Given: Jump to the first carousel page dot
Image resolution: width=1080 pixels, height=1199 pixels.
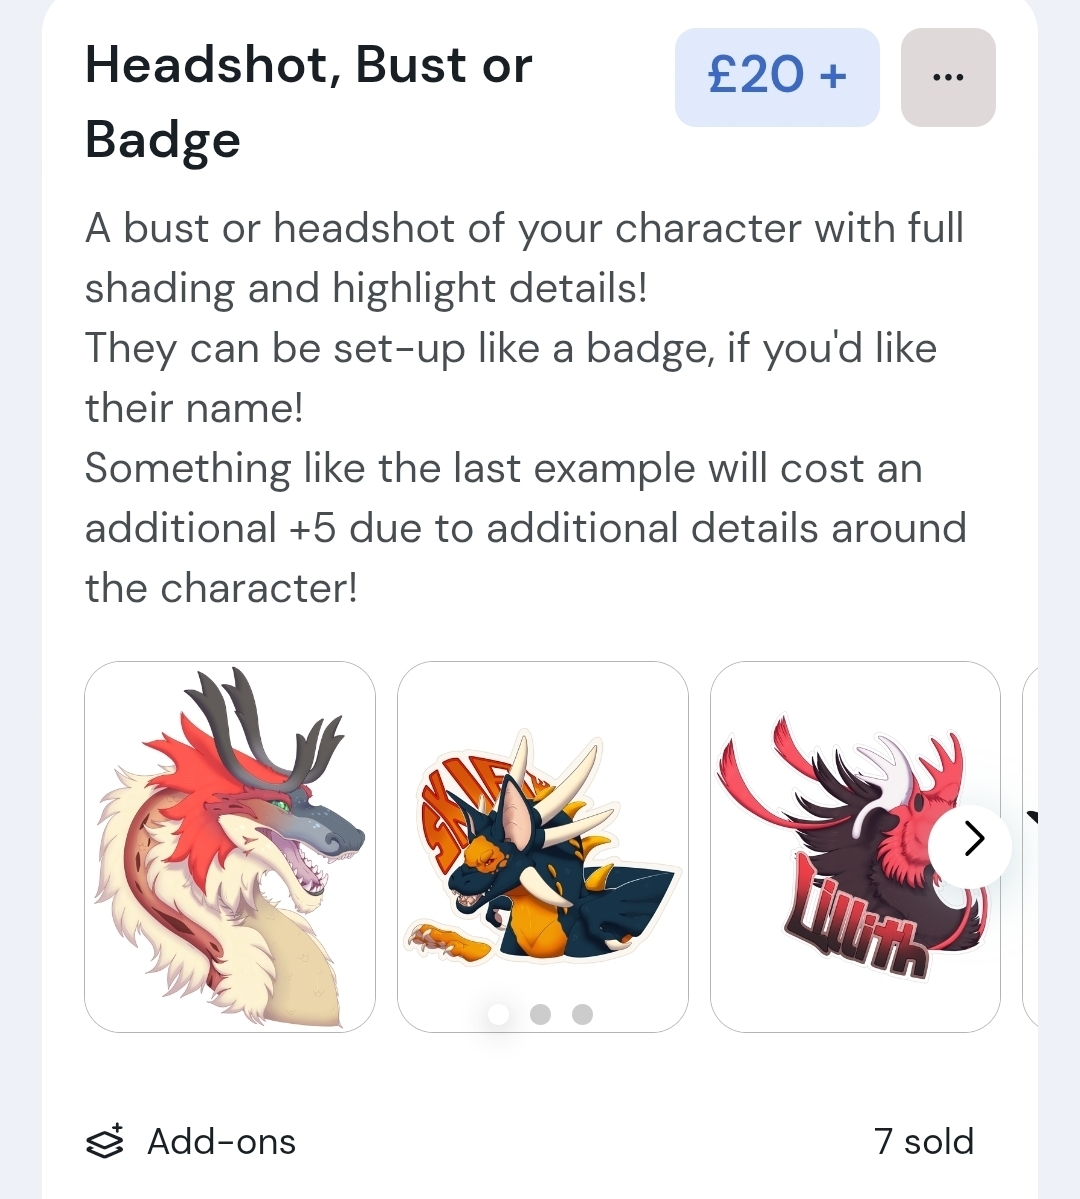Looking at the screenshot, I should coord(498,1015).
